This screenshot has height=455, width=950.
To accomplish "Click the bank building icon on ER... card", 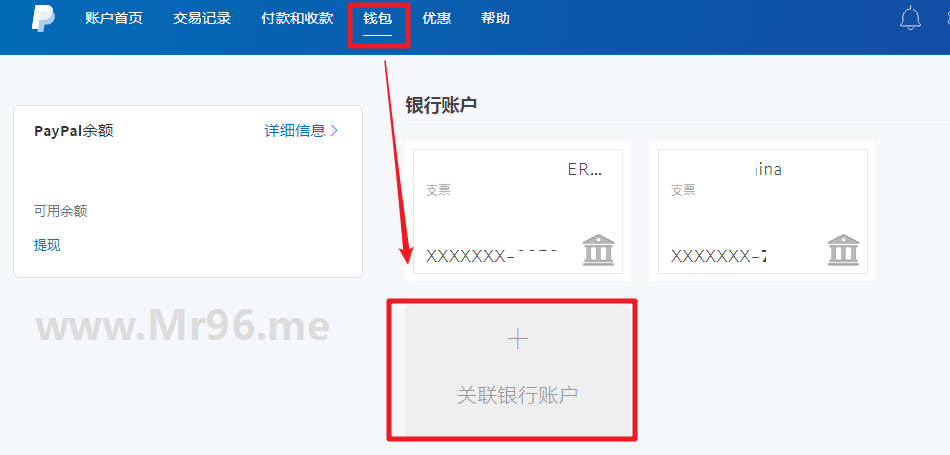I will tap(599, 250).
